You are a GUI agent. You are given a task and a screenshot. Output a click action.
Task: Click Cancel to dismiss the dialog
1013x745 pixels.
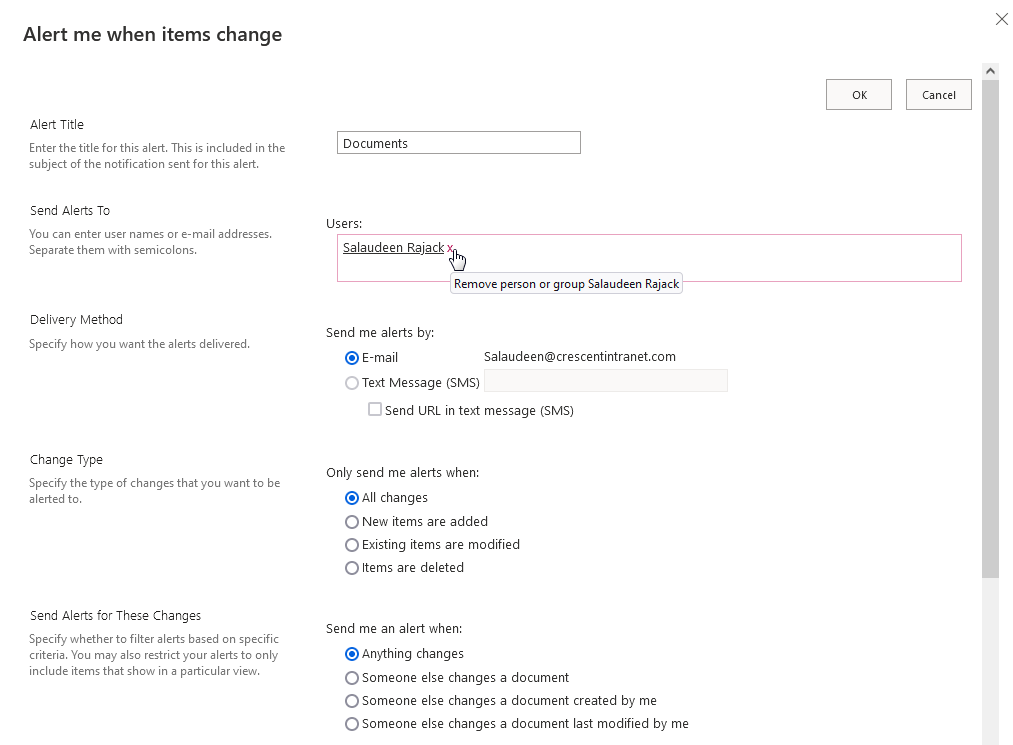937,94
